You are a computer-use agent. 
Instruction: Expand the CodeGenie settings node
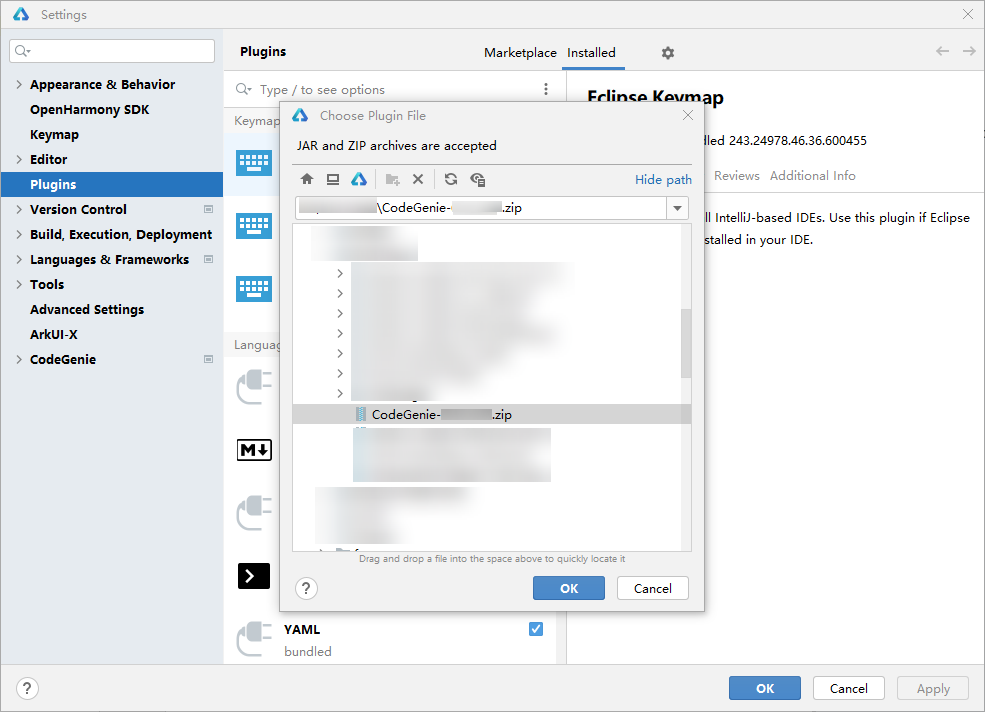pos(19,359)
